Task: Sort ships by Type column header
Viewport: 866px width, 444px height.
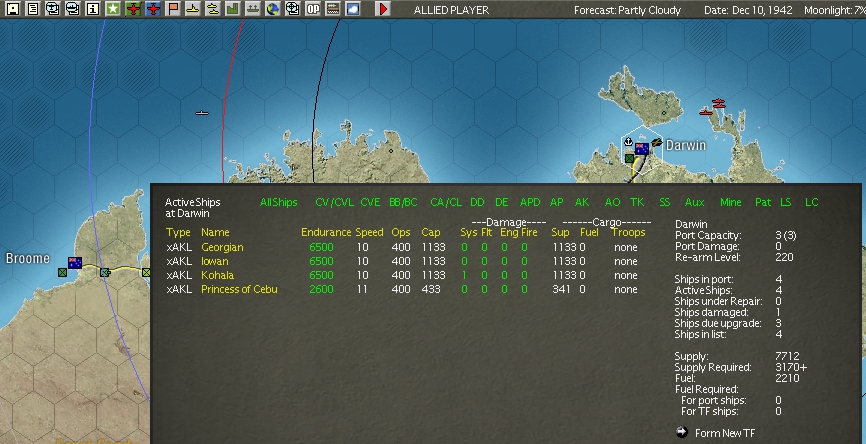Action: click(x=178, y=232)
